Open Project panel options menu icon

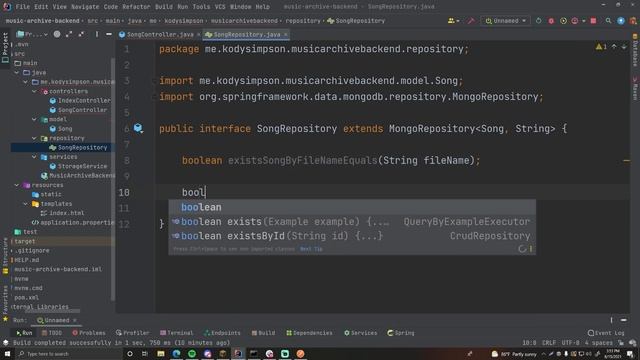(x=97, y=35)
